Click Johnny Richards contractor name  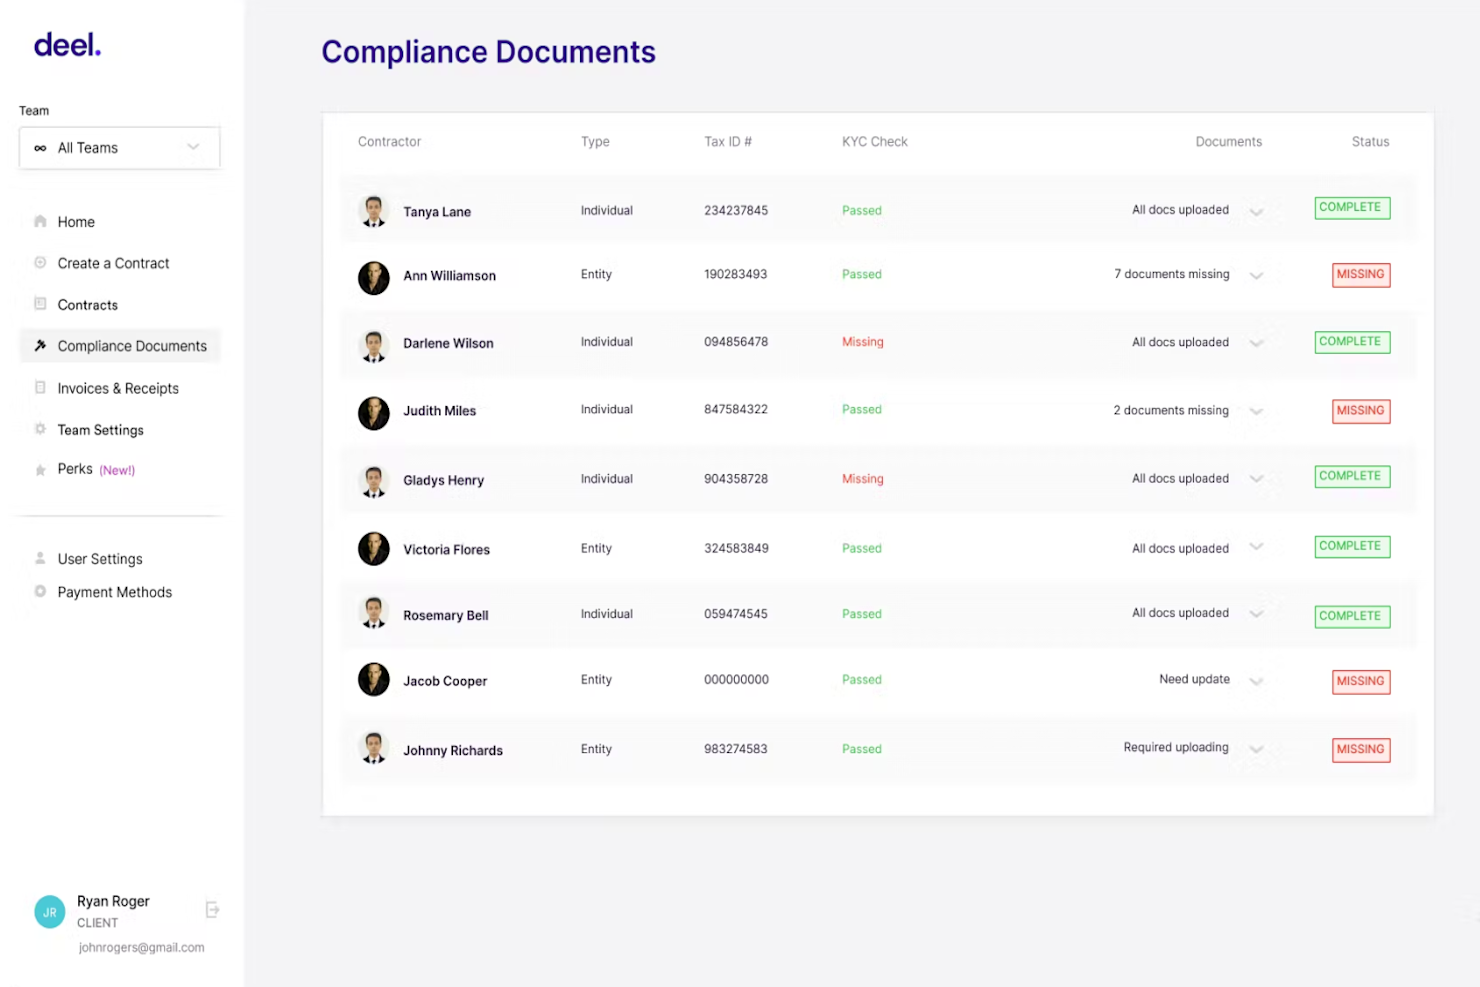click(x=453, y=750)
